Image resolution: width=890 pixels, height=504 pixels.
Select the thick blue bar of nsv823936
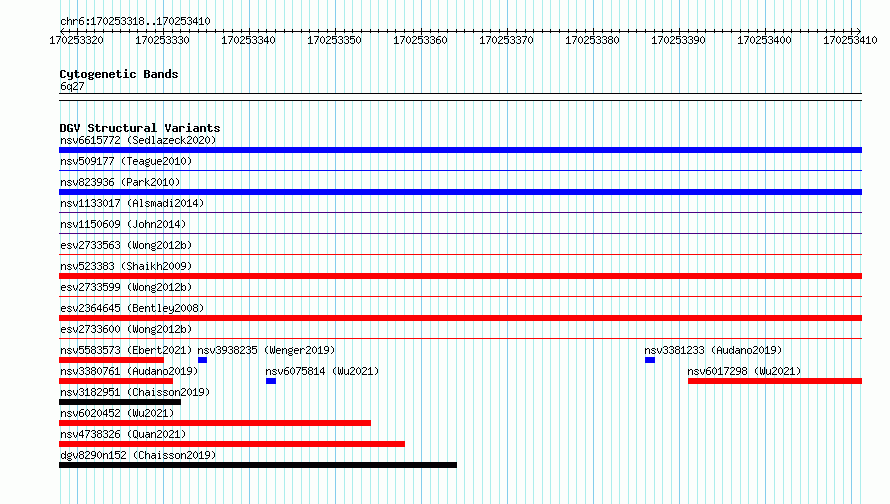(460, 192)
